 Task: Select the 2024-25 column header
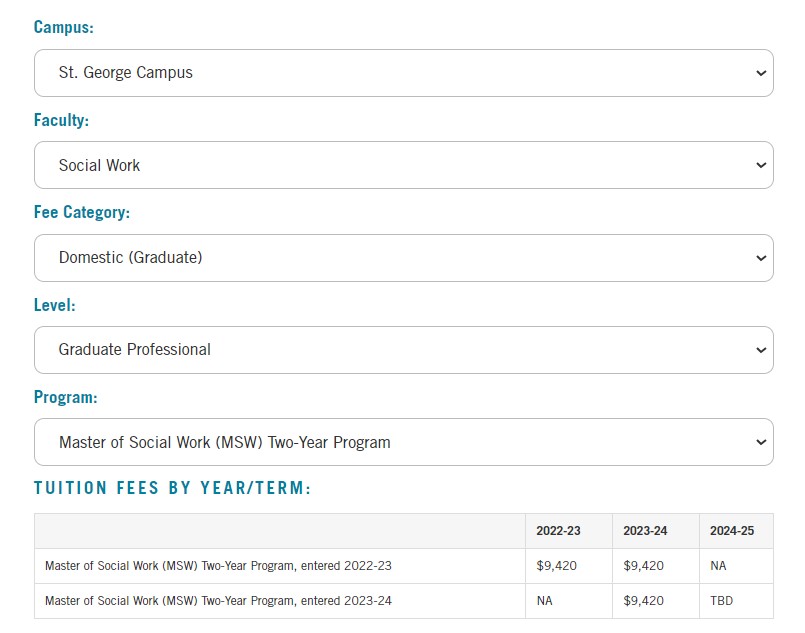coord(732,531)
